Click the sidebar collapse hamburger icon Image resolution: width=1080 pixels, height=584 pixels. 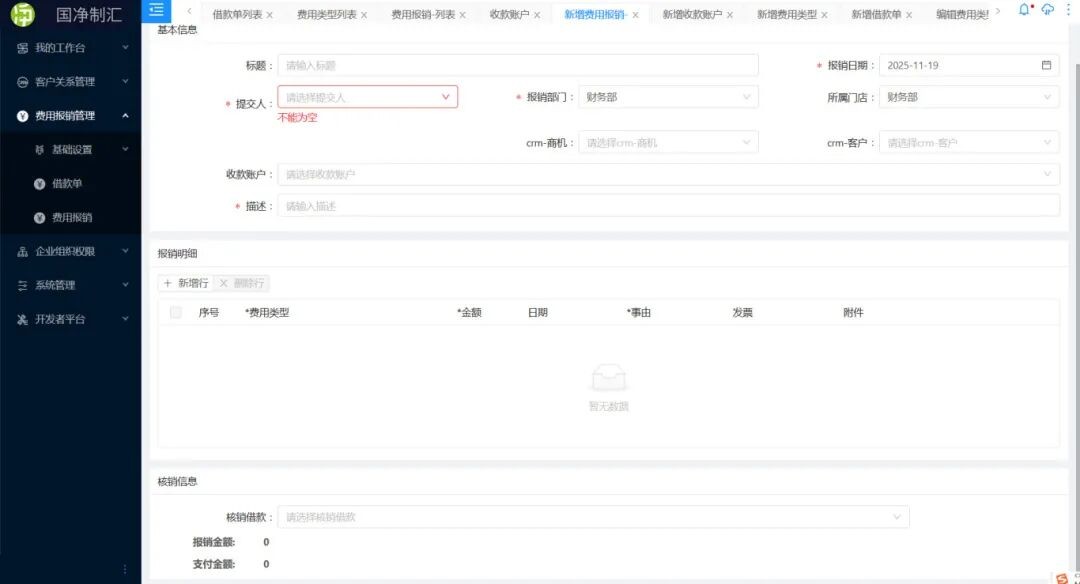[x=156, y=10]
